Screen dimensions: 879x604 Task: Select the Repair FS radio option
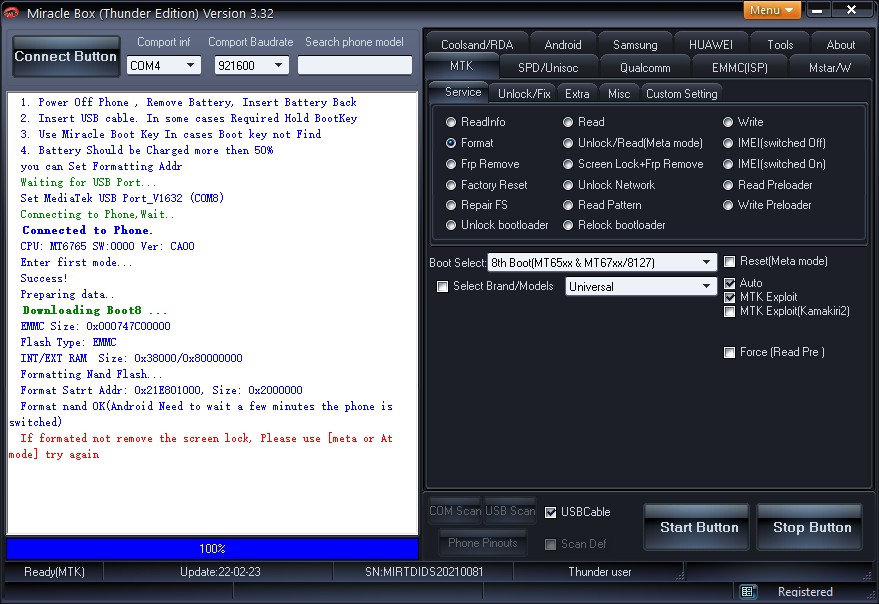[x=476, y=205]
